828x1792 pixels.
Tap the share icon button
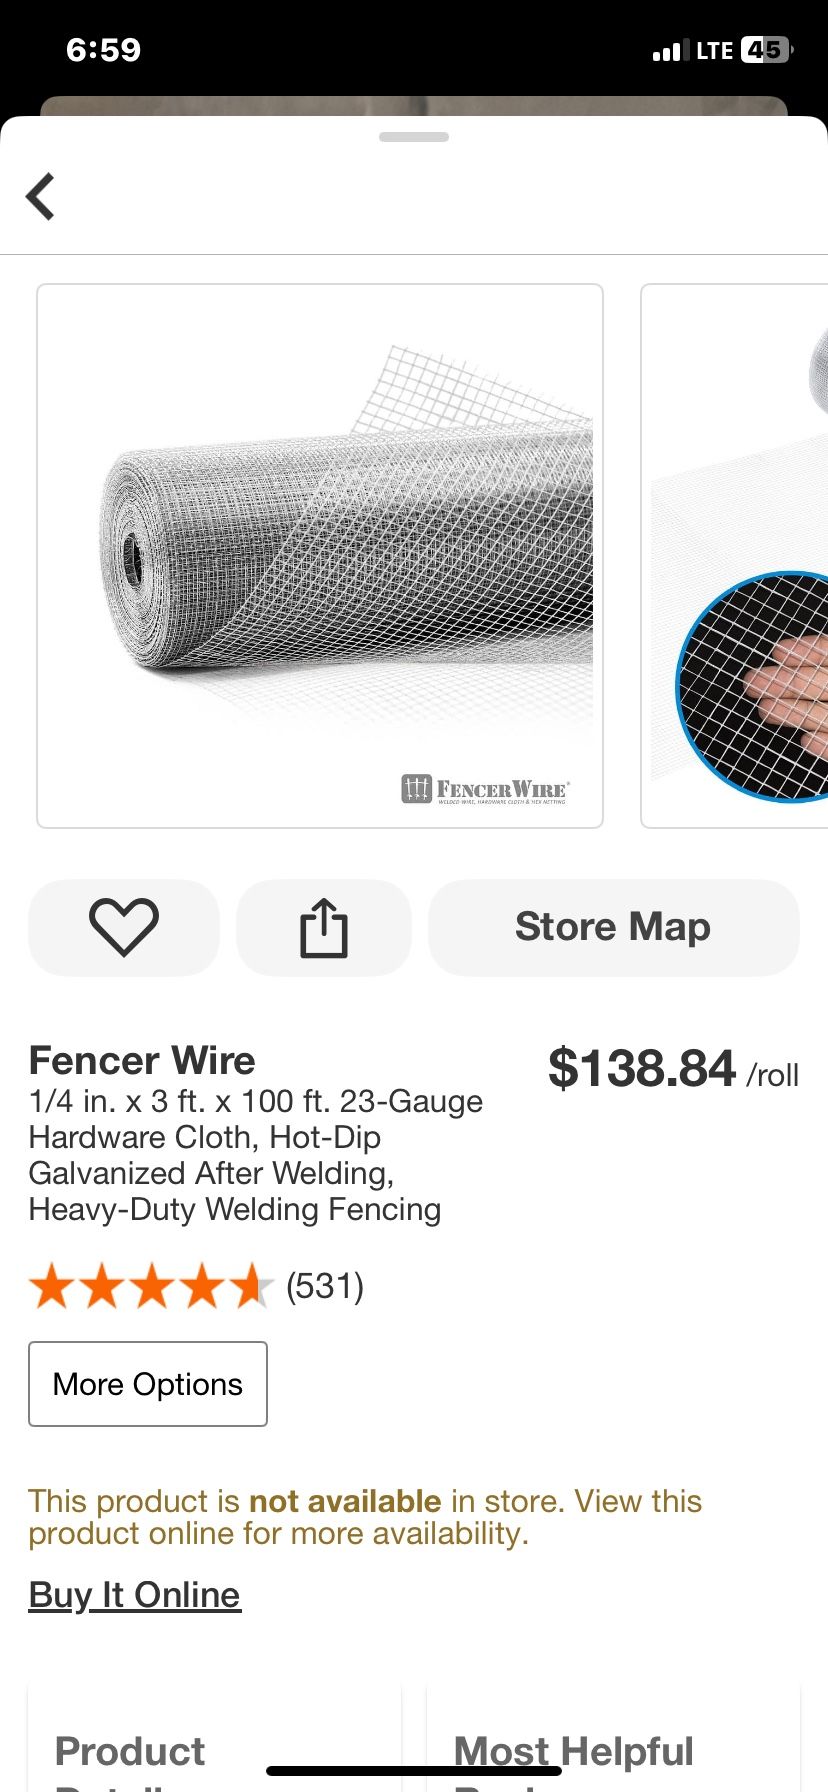click(324, 927)
